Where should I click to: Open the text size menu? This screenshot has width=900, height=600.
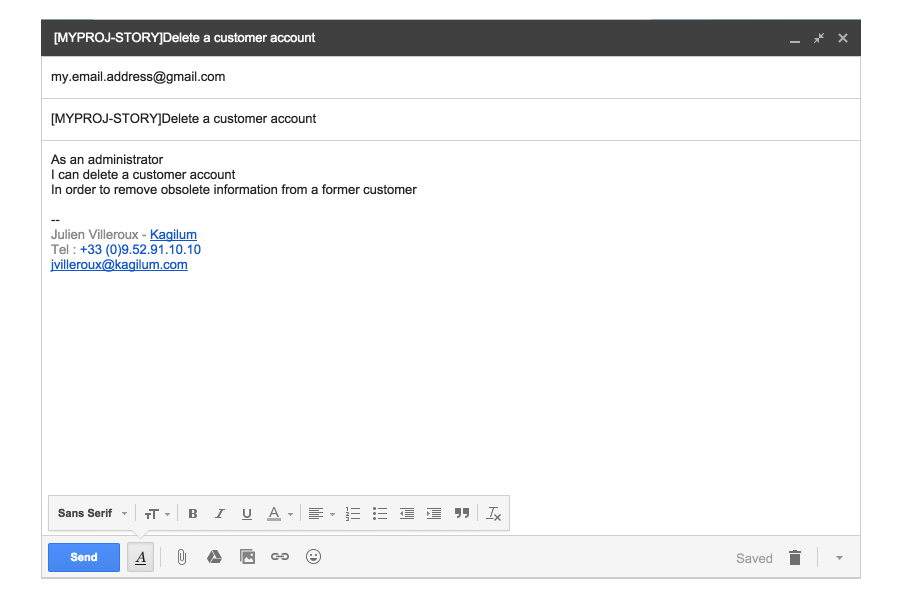[157, 513]
